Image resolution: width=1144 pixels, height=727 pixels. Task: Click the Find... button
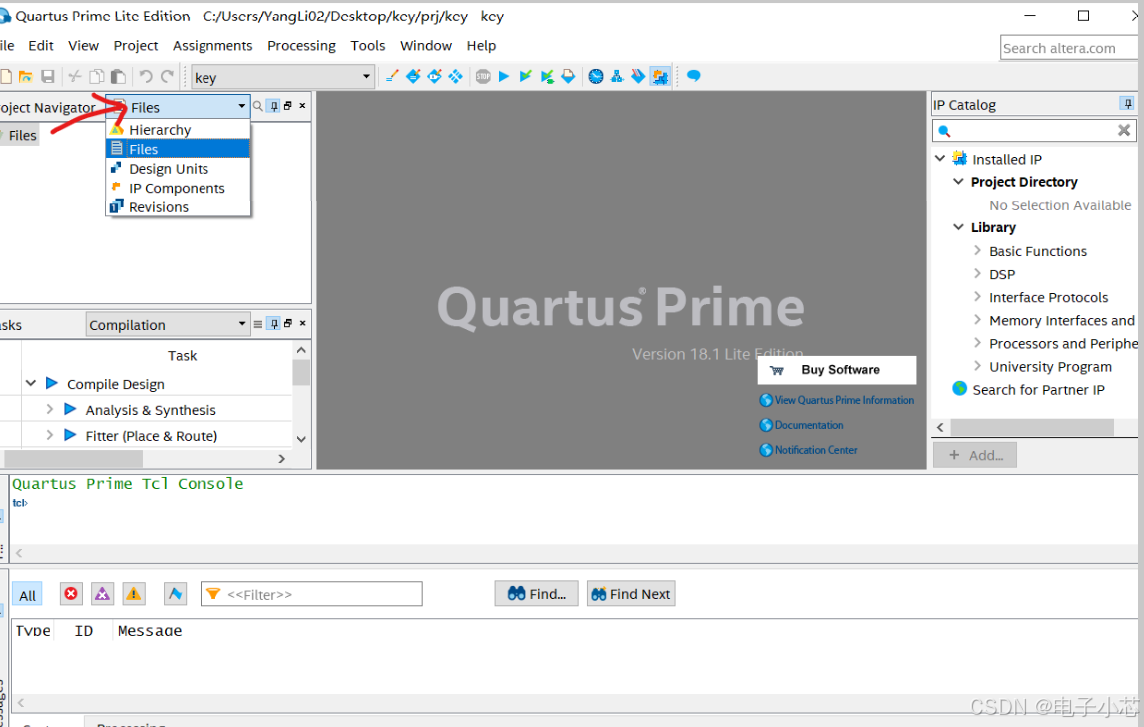pyautogui.click(x=536, y=593)
